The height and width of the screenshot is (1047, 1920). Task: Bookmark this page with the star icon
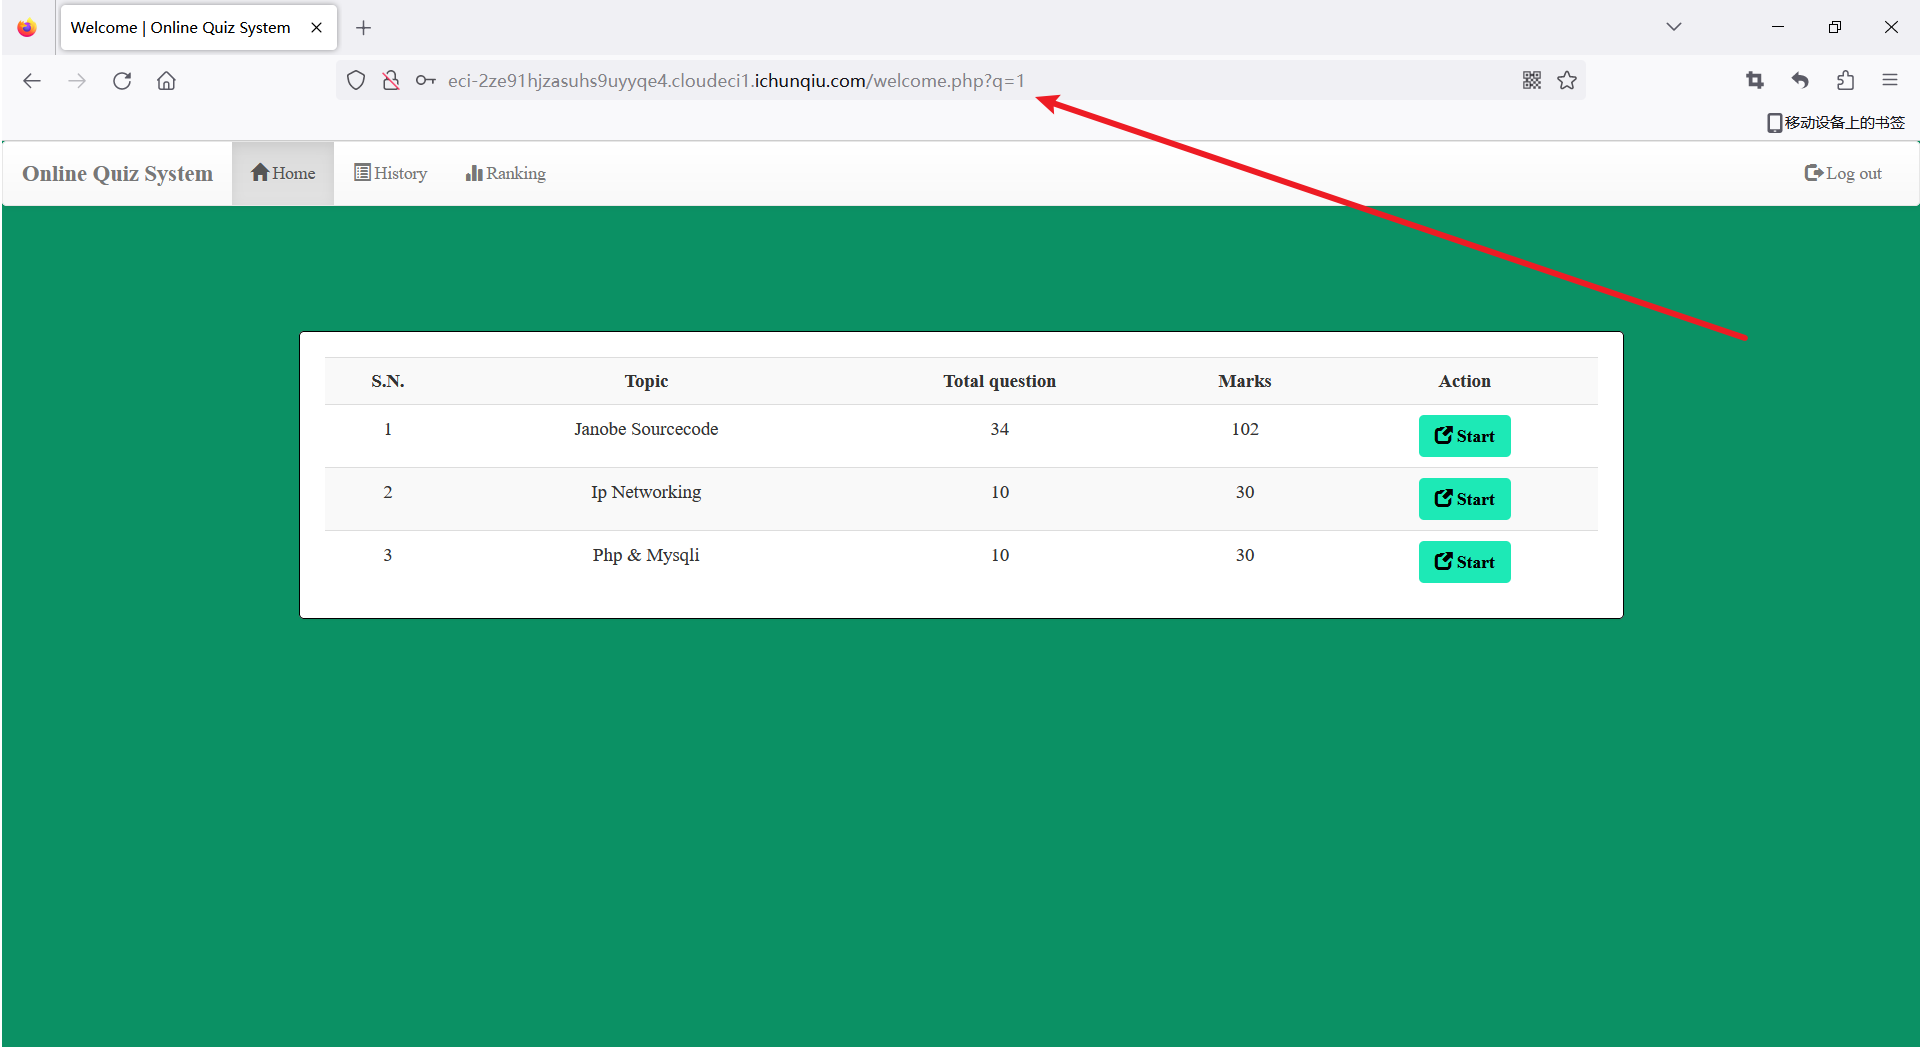1567,80
